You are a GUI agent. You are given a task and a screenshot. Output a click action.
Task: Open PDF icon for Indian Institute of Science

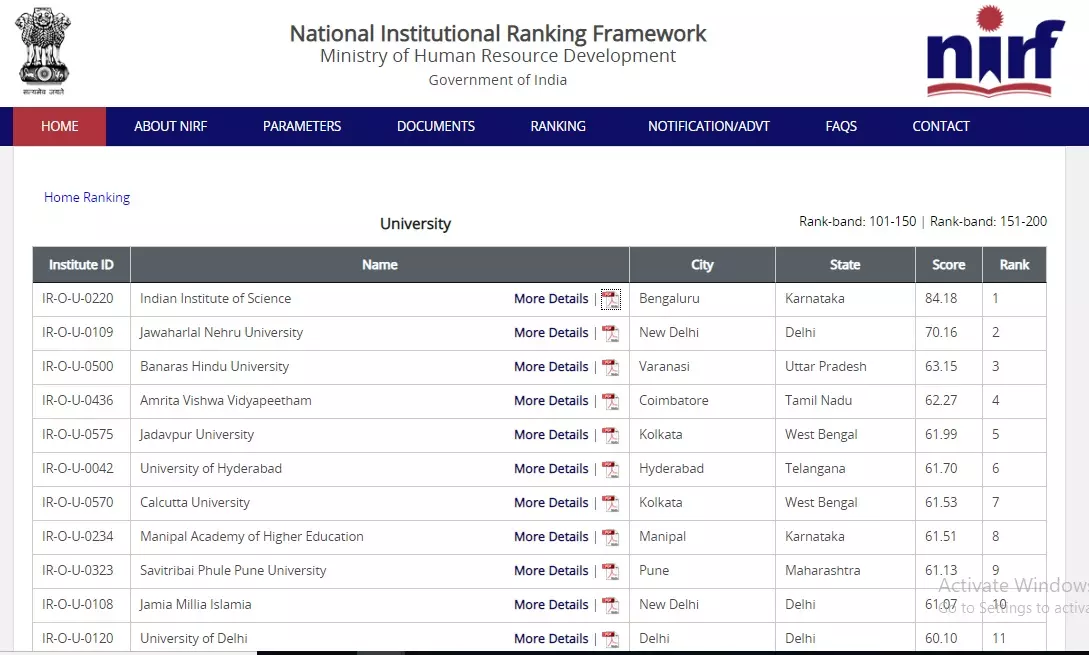(610, 299)
